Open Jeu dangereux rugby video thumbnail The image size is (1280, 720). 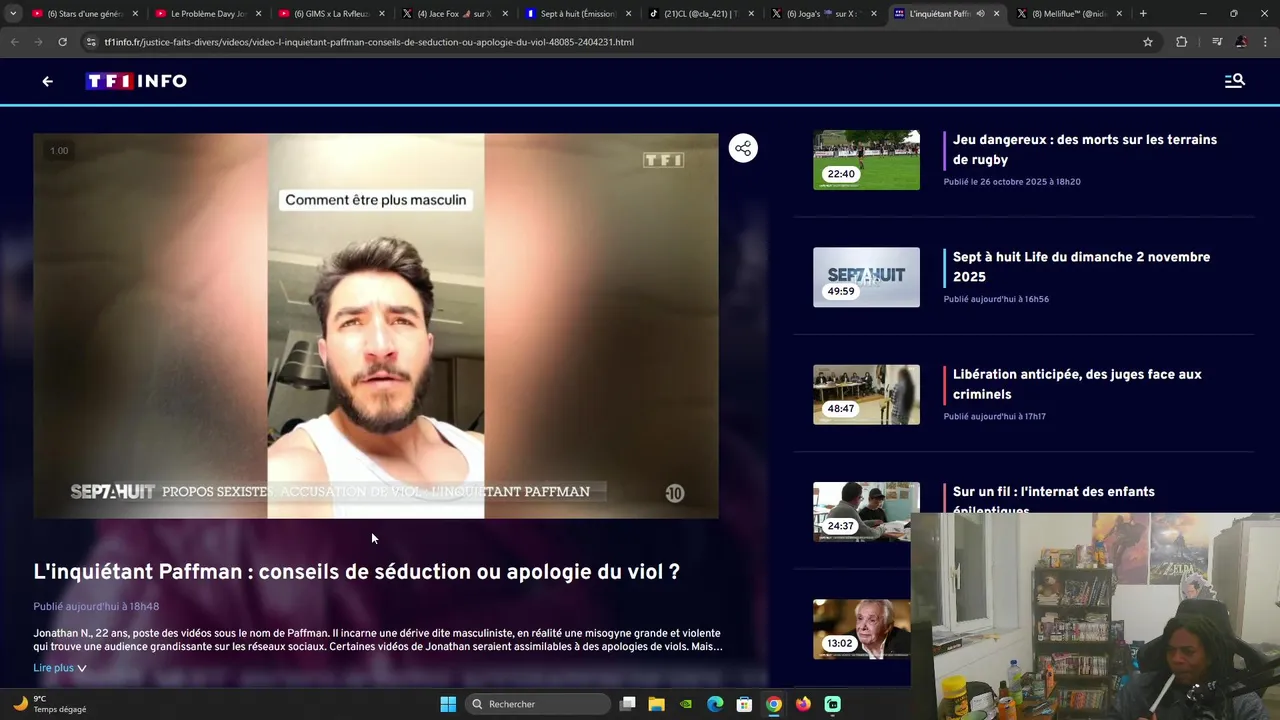[866, 160]
